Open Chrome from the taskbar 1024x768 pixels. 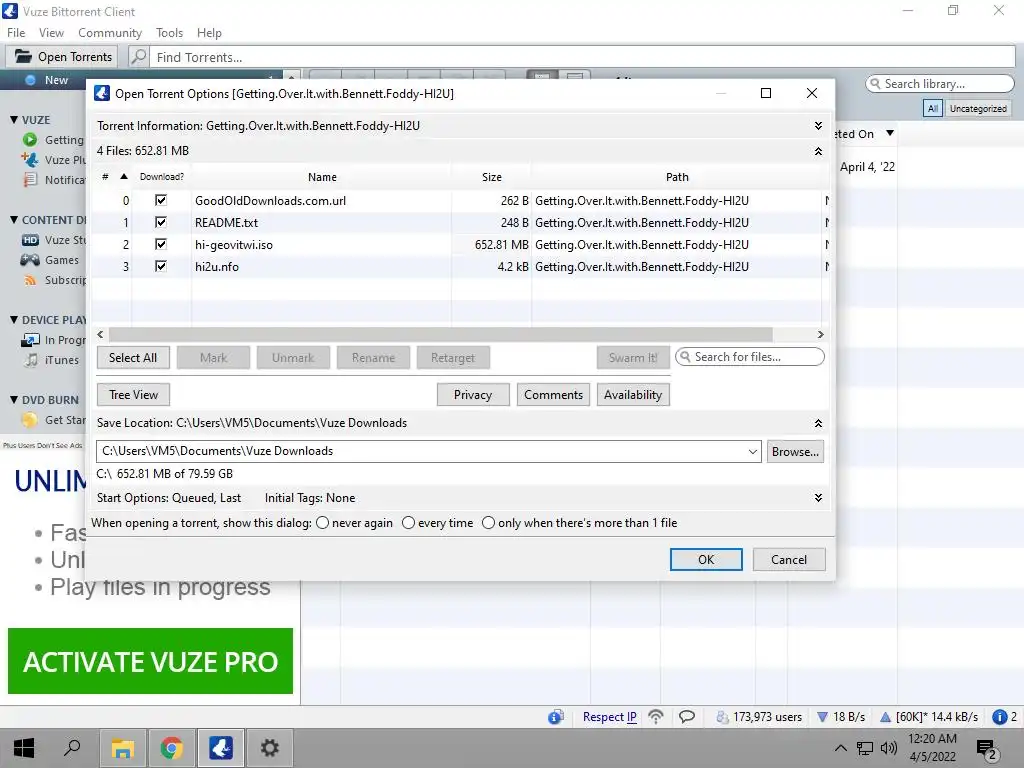pos(171,748)
